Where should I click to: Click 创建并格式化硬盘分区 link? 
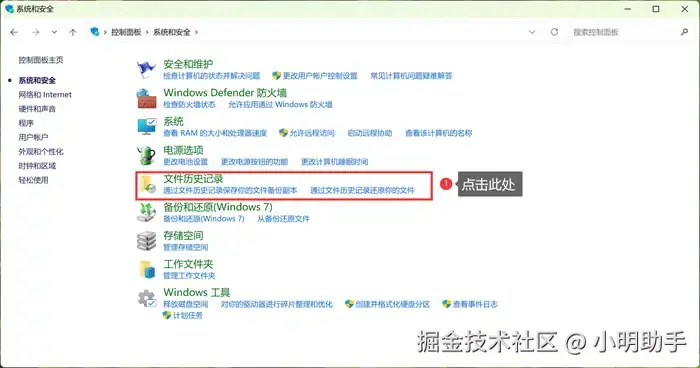(x=392, y=305)
